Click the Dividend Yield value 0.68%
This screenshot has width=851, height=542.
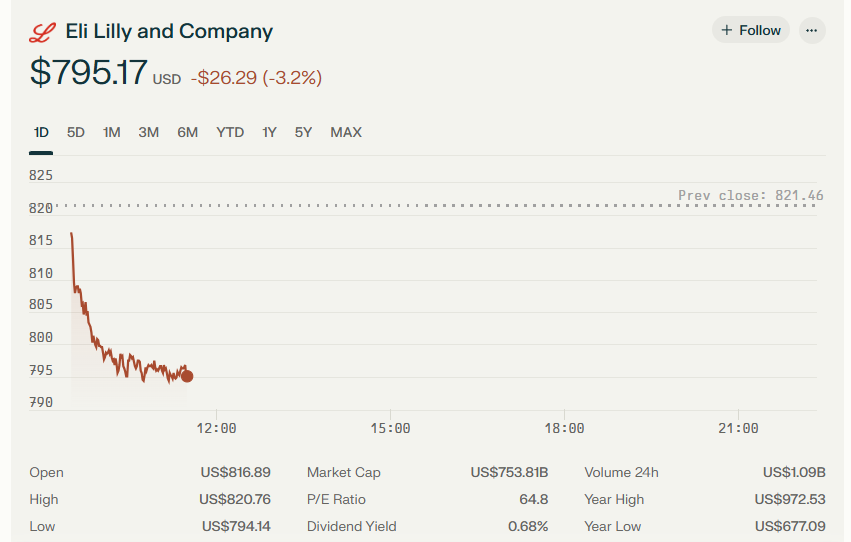pos(528,526)
